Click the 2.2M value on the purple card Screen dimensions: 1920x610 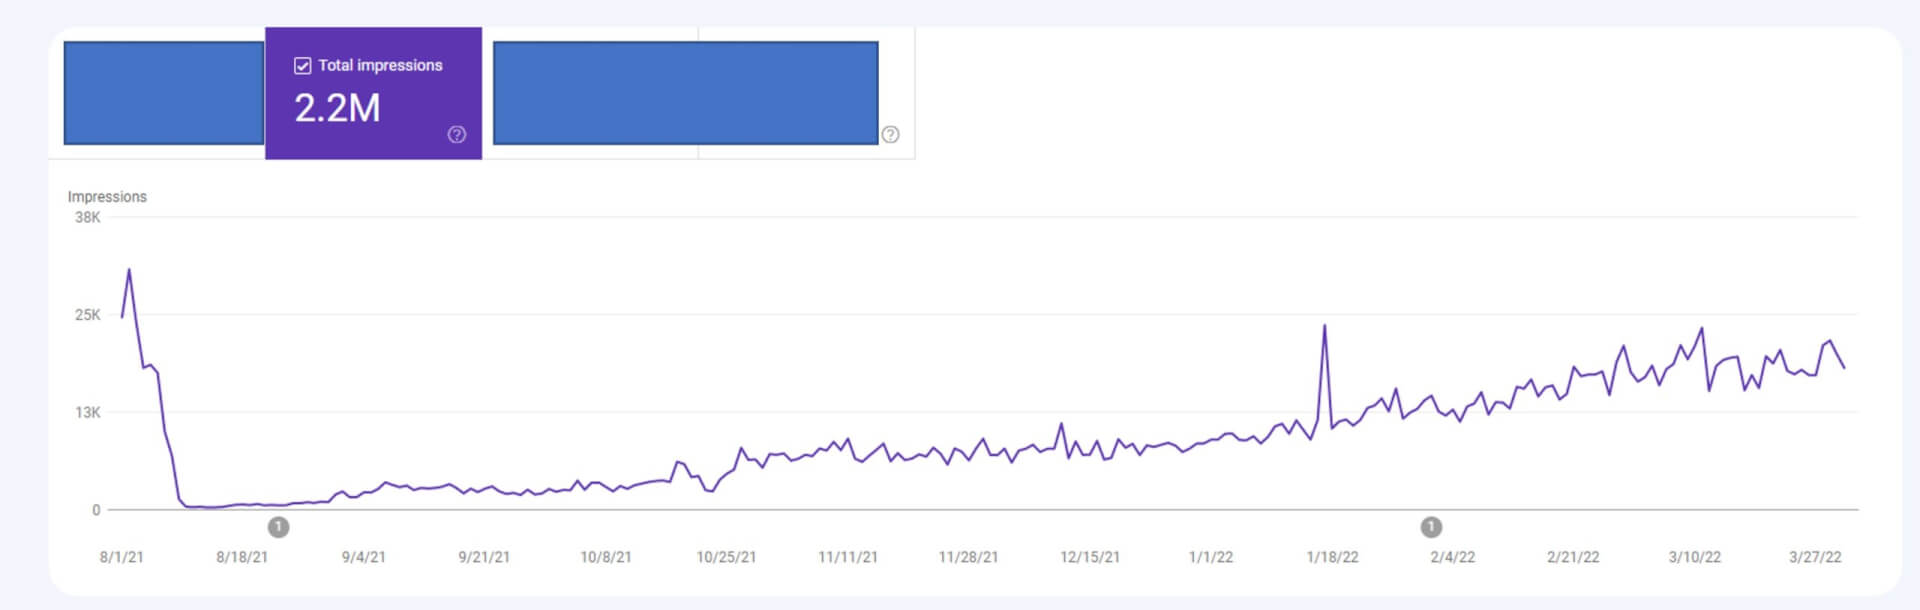coord(338,107)
